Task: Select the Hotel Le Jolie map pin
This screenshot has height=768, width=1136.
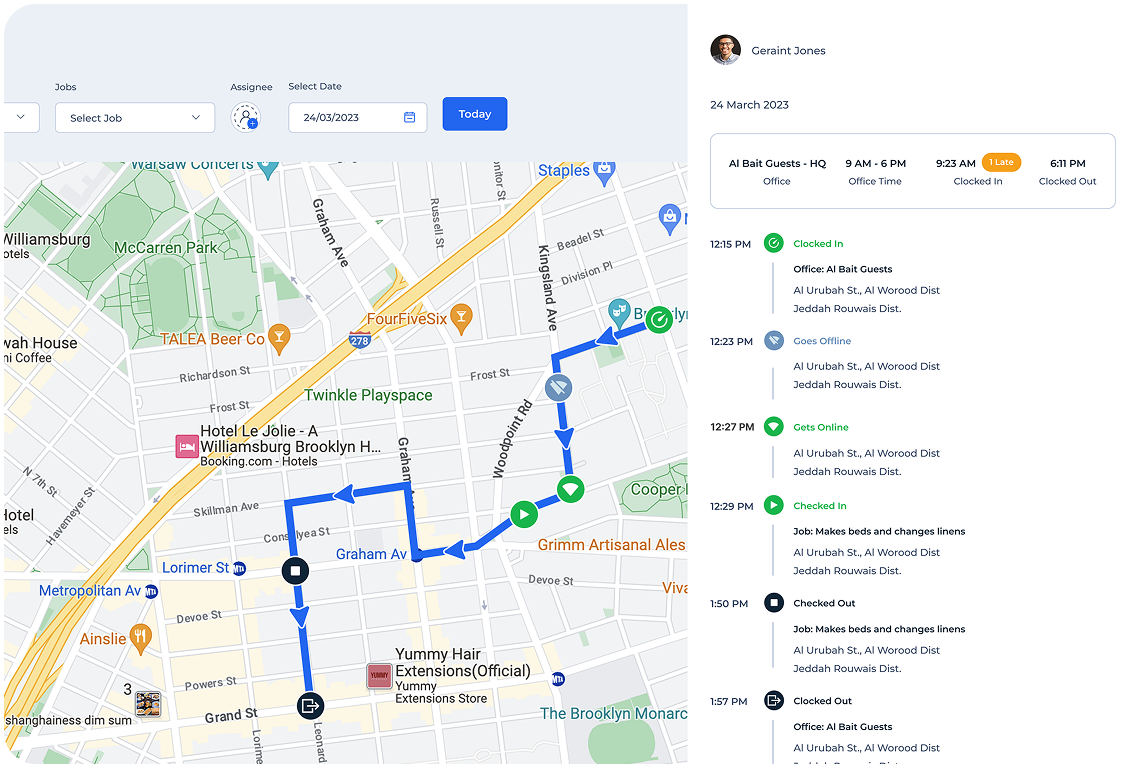Action: 187,446
